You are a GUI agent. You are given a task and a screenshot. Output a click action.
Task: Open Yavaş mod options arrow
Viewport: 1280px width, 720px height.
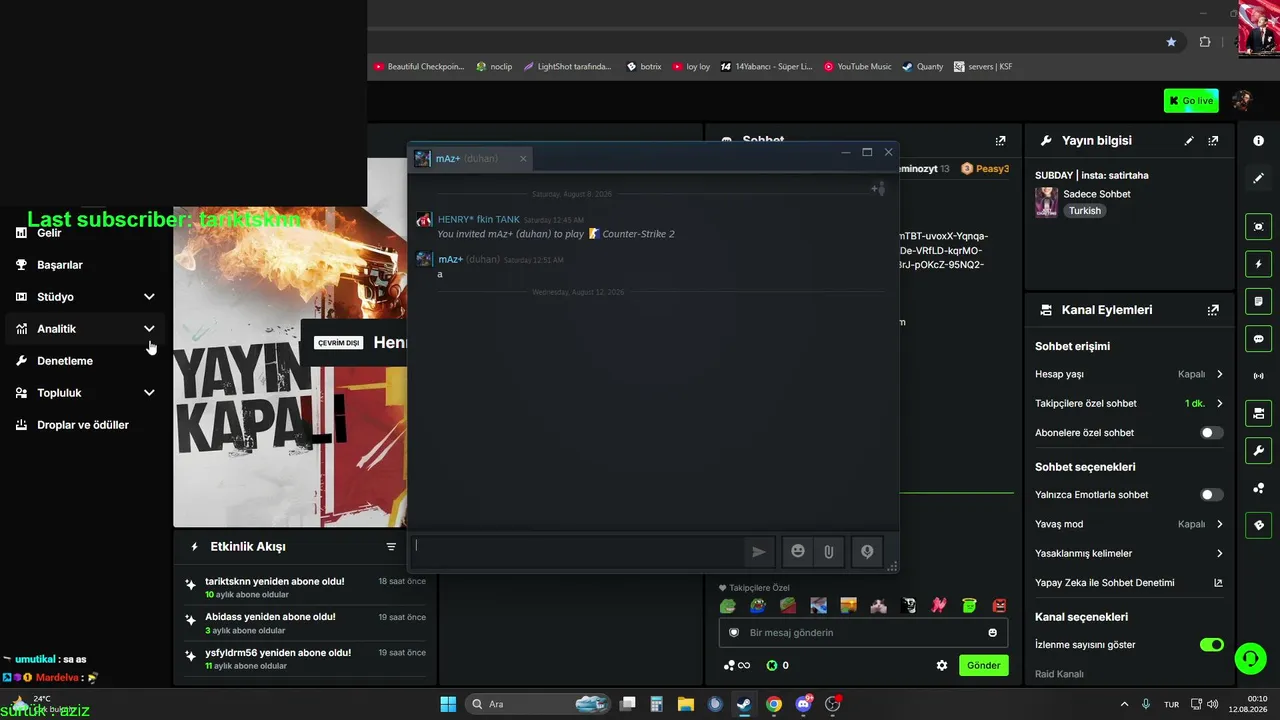tap(1219, 524)
